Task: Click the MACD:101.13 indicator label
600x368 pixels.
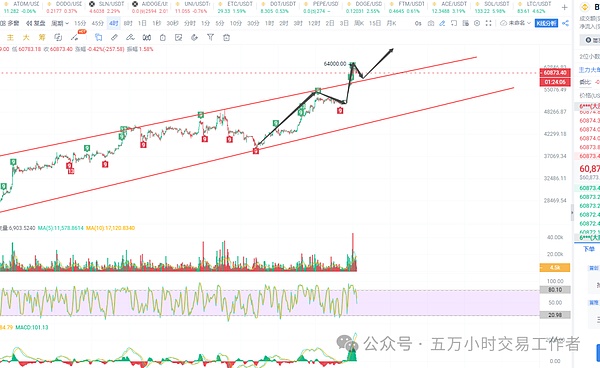Action: (x=32, y=327)
